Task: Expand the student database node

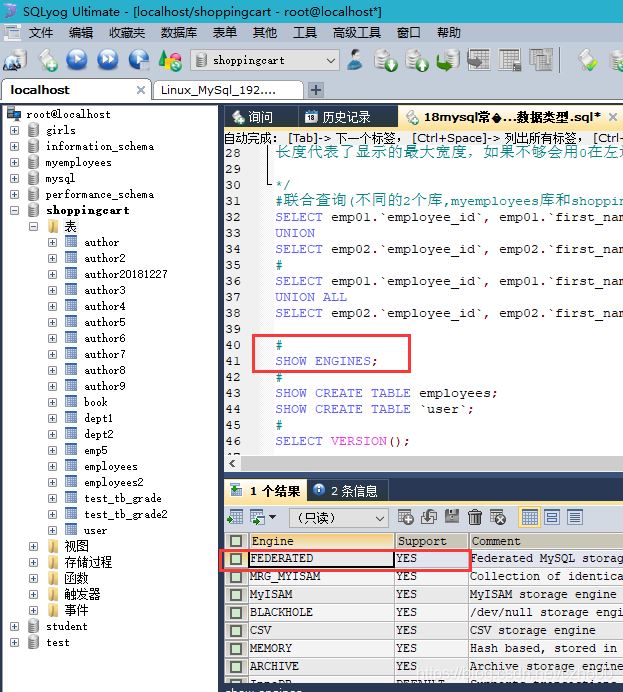Action: (14, 626)
